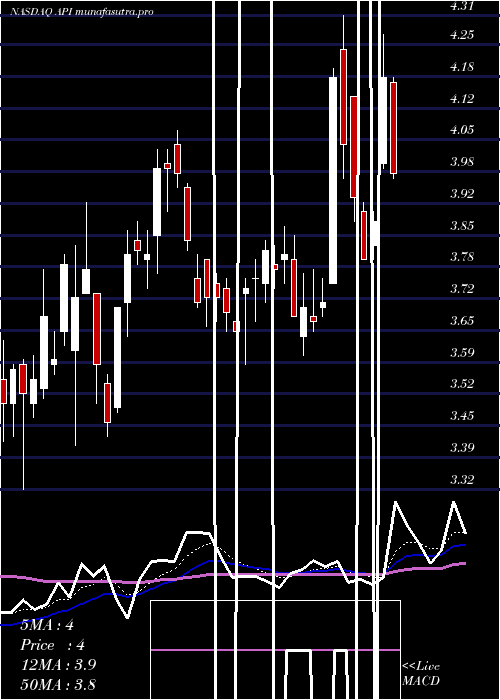Click the 3.72 price axis label
Image resolution: width=500 pixels, height=700 pixels.
click(x=463, y=288)
